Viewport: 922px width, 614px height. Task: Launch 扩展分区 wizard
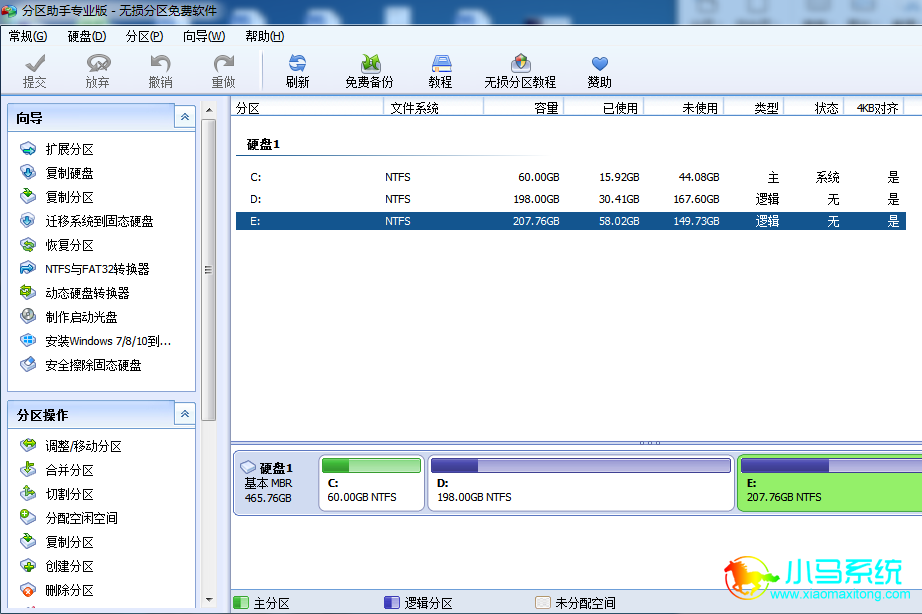57,149
